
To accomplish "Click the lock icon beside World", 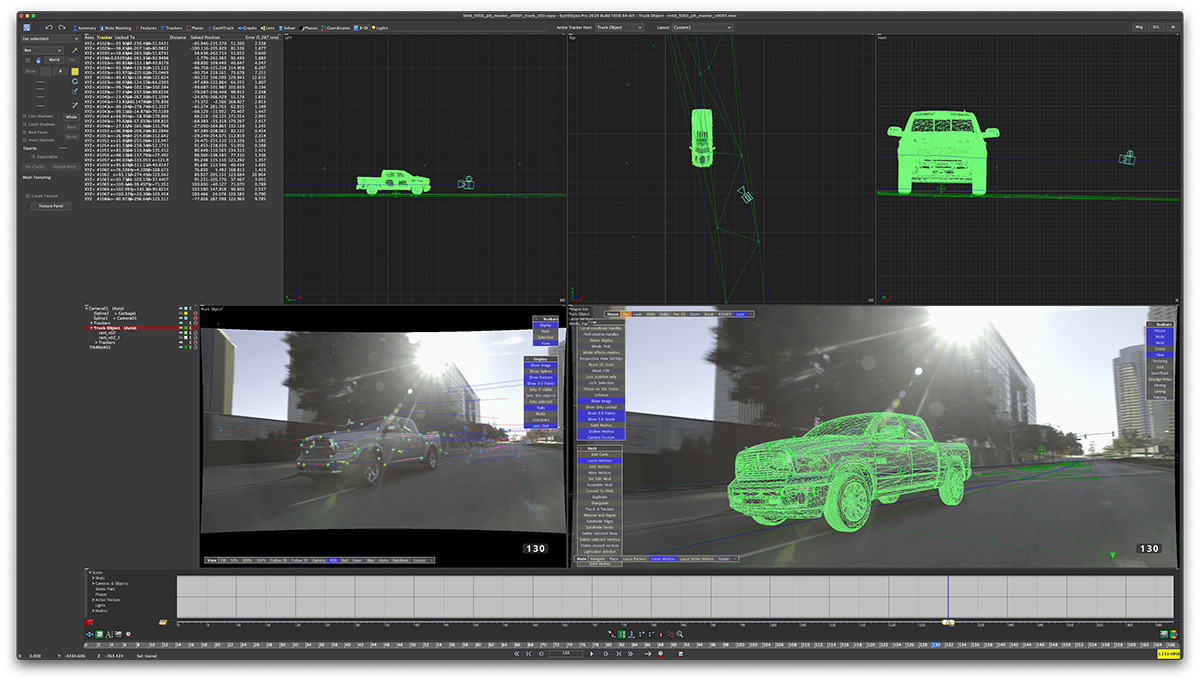I will click(x=38, y=61).
